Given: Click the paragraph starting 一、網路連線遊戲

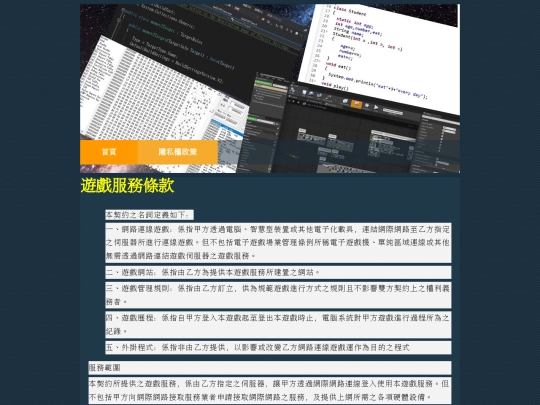Looking at the screenshot, I should (278, 242).
